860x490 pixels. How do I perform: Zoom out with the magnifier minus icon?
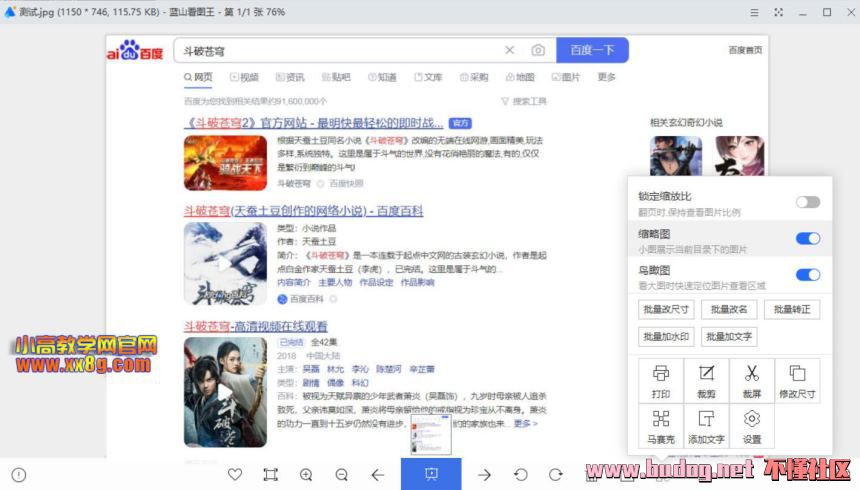coord(341,474)
